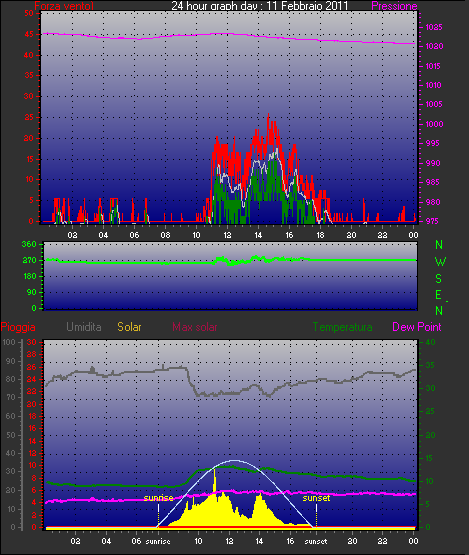Click the sunrise tick on bottom time axis

[x=158, y=541]
